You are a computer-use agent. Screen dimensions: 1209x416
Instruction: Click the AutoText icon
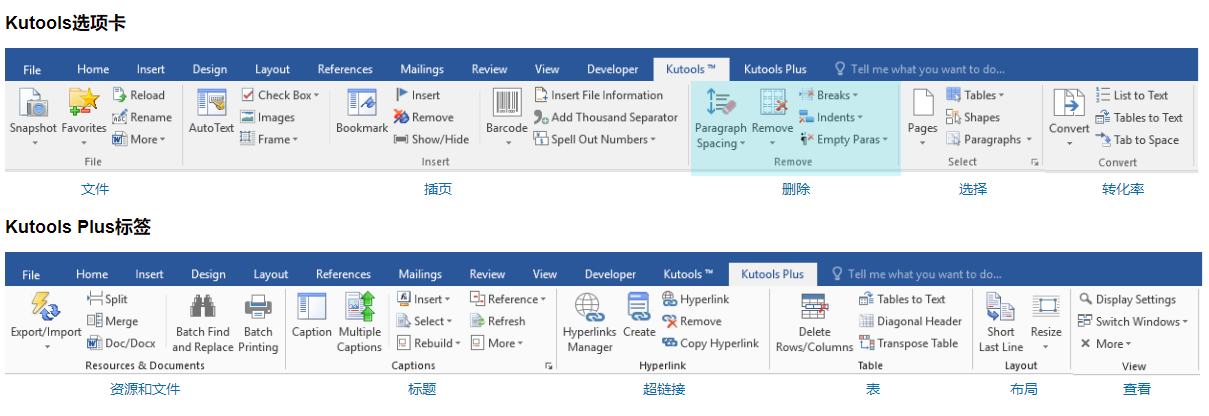coord(211,103)
